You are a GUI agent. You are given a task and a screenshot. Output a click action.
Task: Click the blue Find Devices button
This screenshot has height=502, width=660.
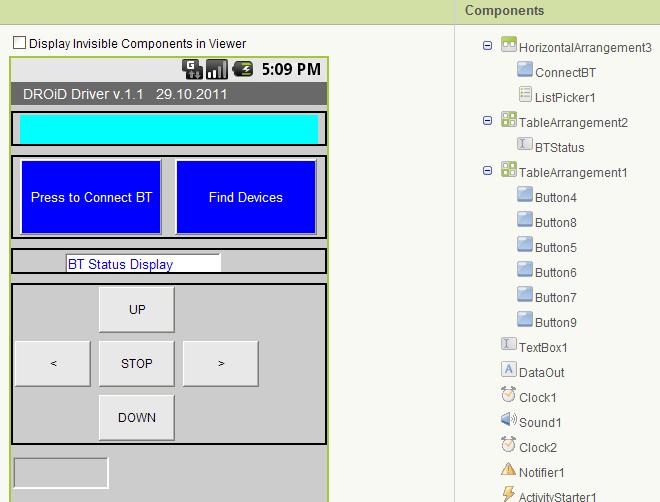[x=246, y=197]
